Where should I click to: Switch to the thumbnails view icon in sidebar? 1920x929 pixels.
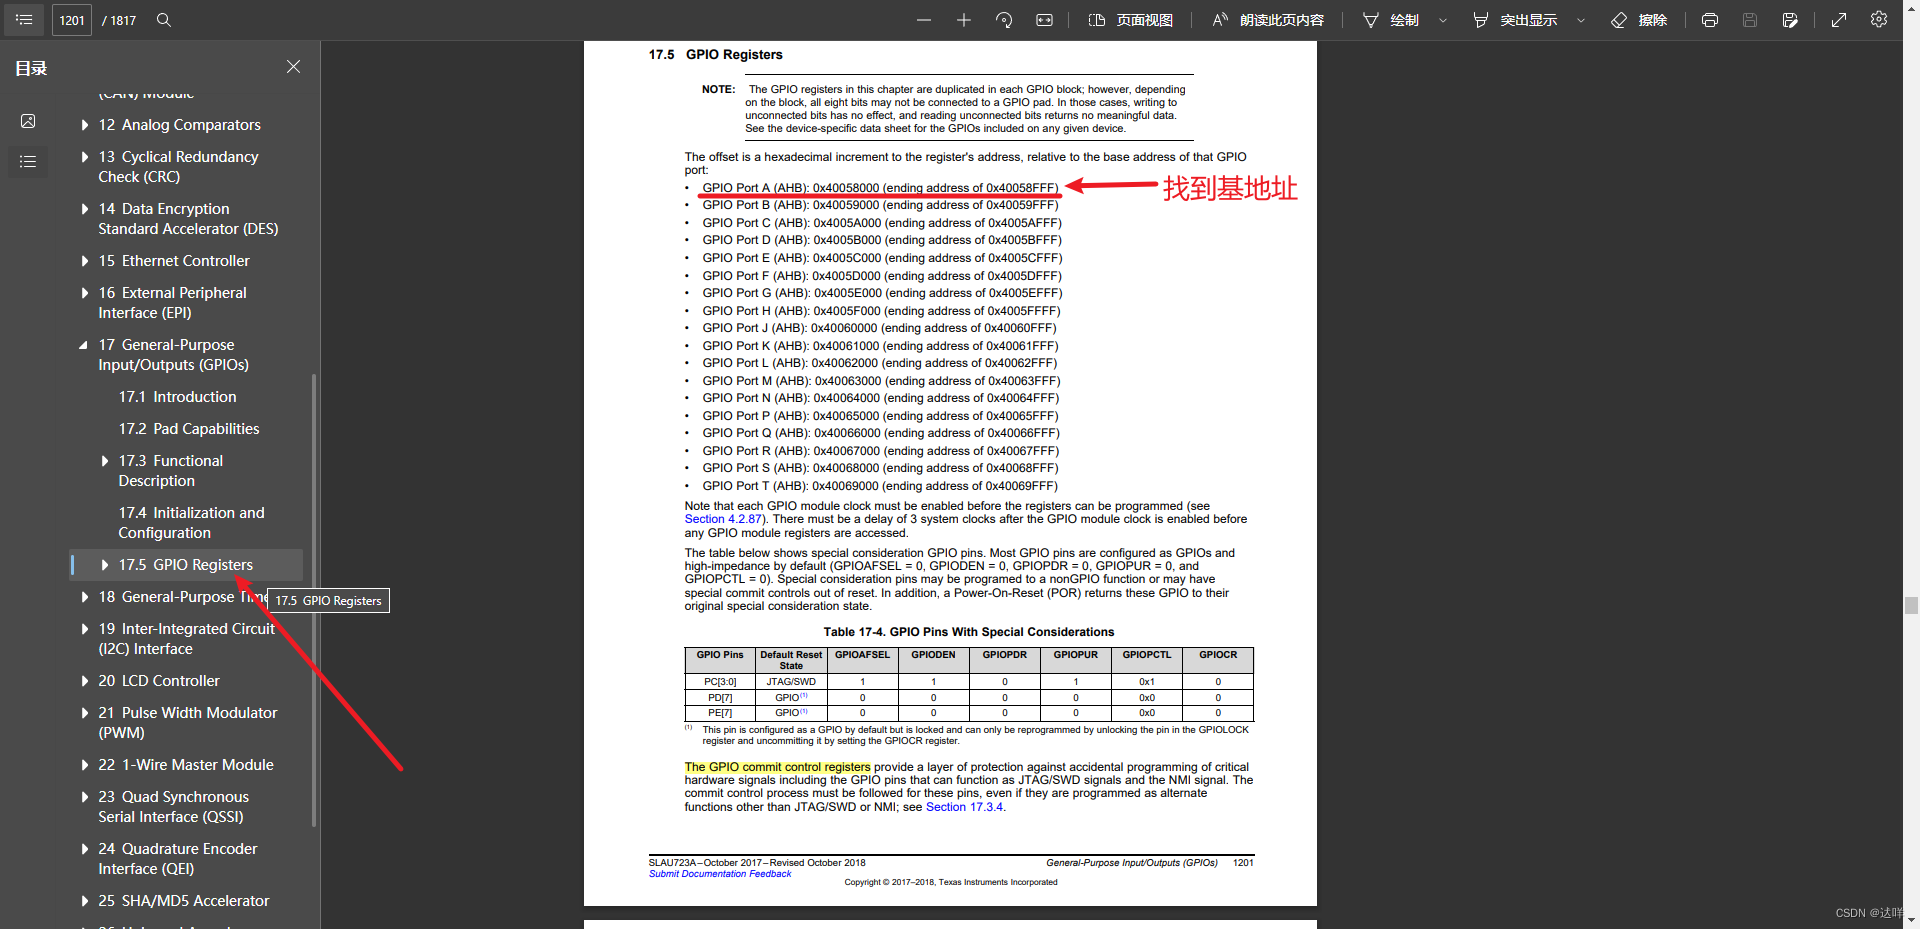(x=28, y=121)
